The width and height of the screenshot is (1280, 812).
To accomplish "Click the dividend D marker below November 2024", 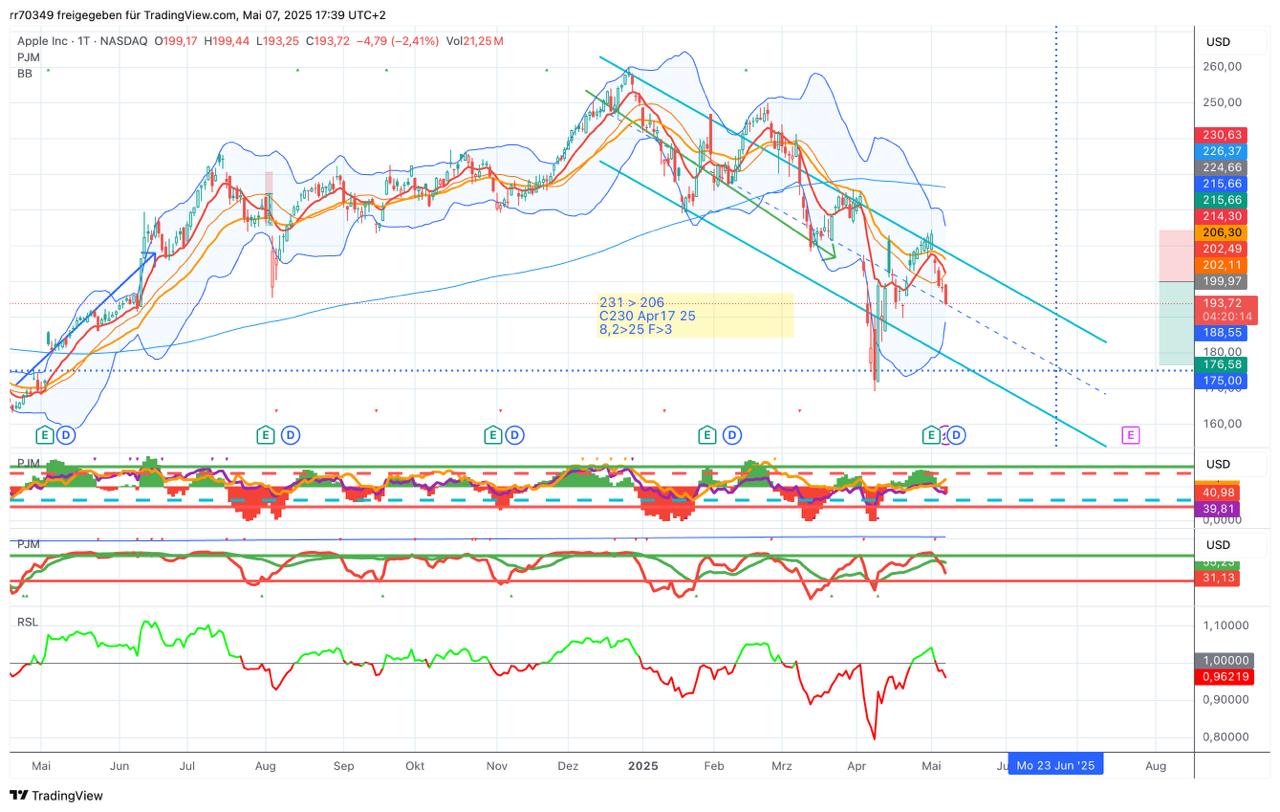I will [514, 435].
